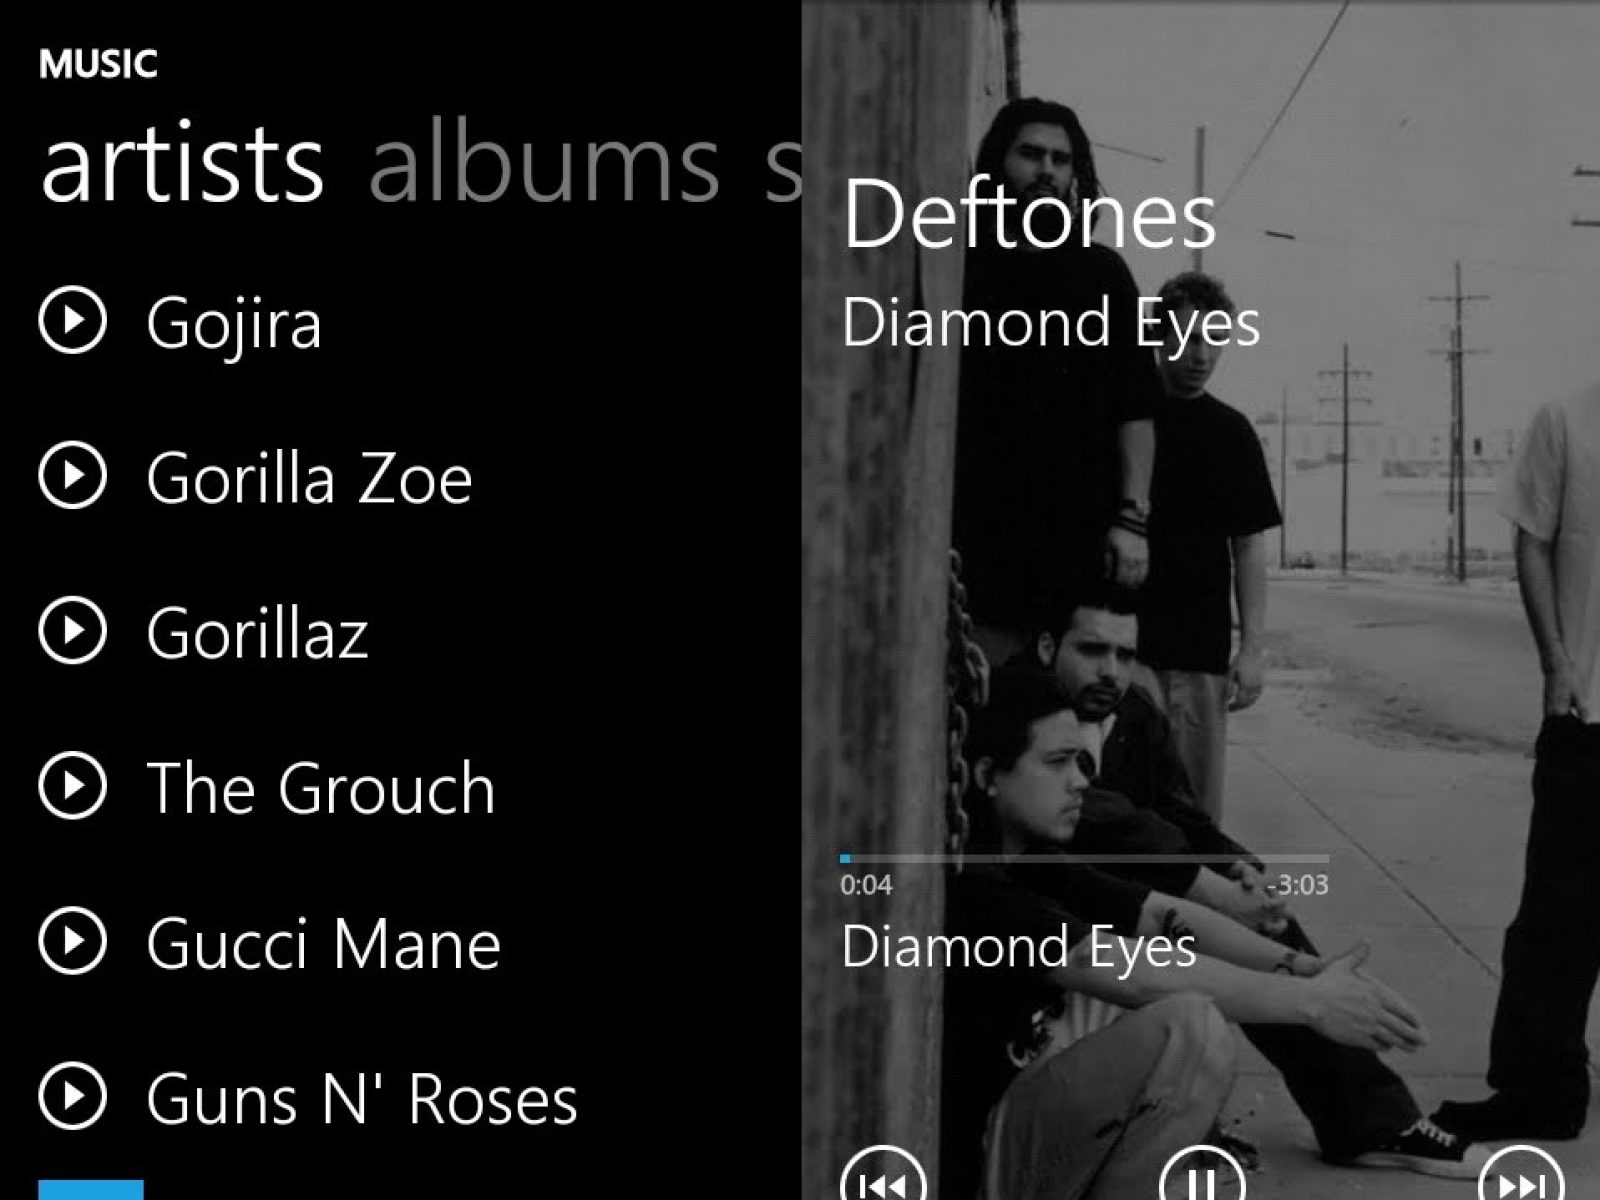Hit the play icon next to Guns N' Roses
Viewport: 1600px width, 1200px height.
click(72, 1096)
